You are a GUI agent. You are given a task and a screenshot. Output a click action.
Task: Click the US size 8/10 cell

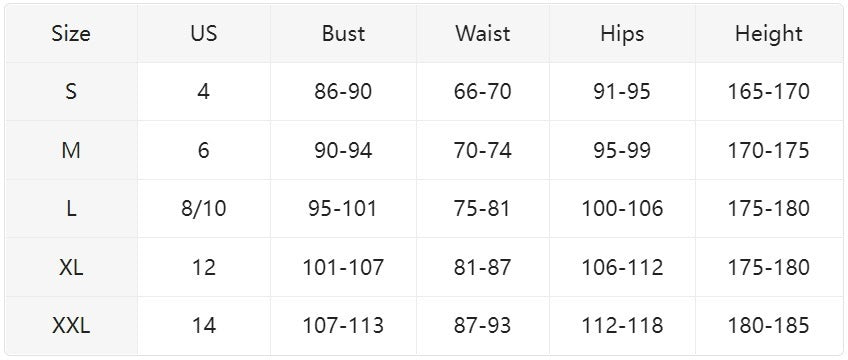point(204,209)
